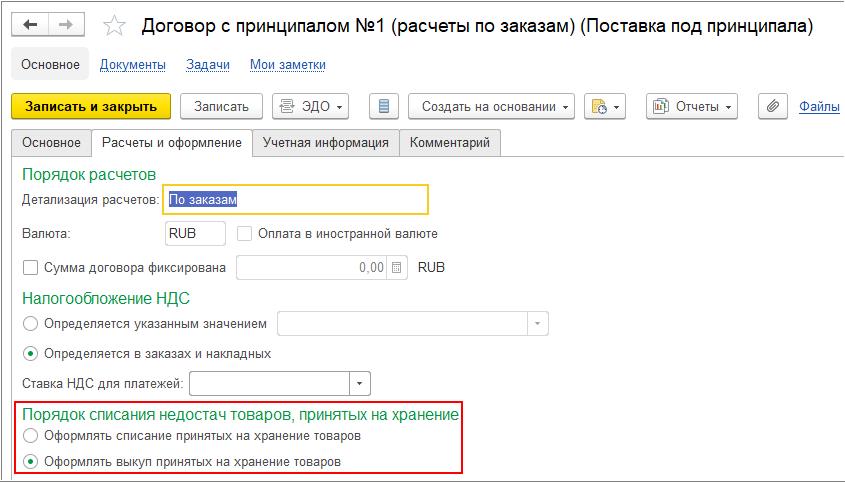Click the paperclip attachments icon
845x482 pixels.
tap(772, 106)
